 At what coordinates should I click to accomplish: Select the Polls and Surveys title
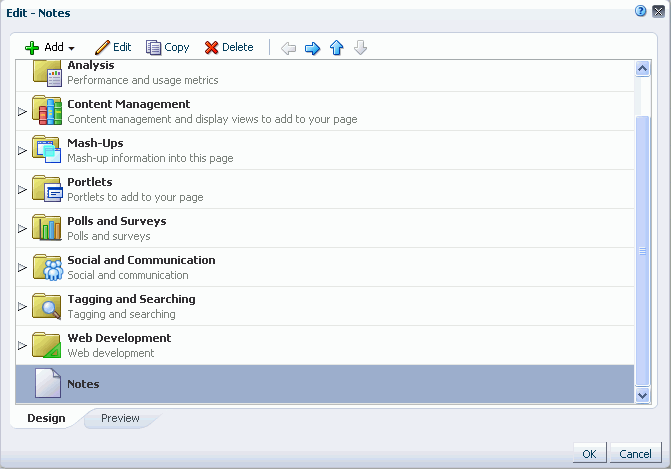click(x=116, y=221)
